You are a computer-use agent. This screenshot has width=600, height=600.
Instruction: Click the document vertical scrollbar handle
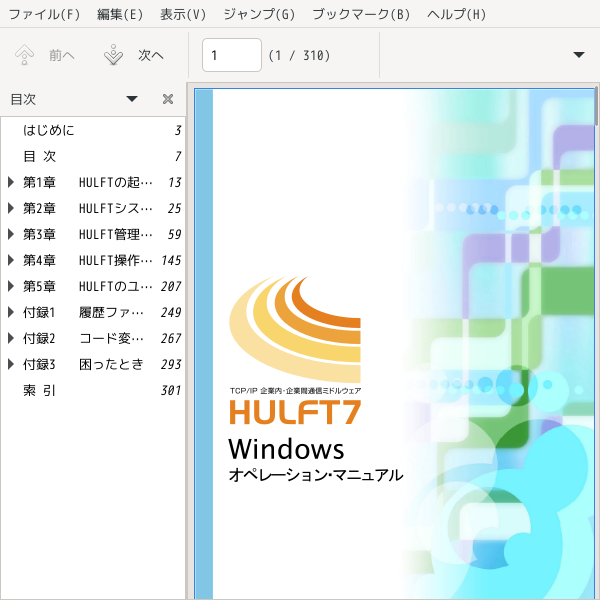(596, 106)
